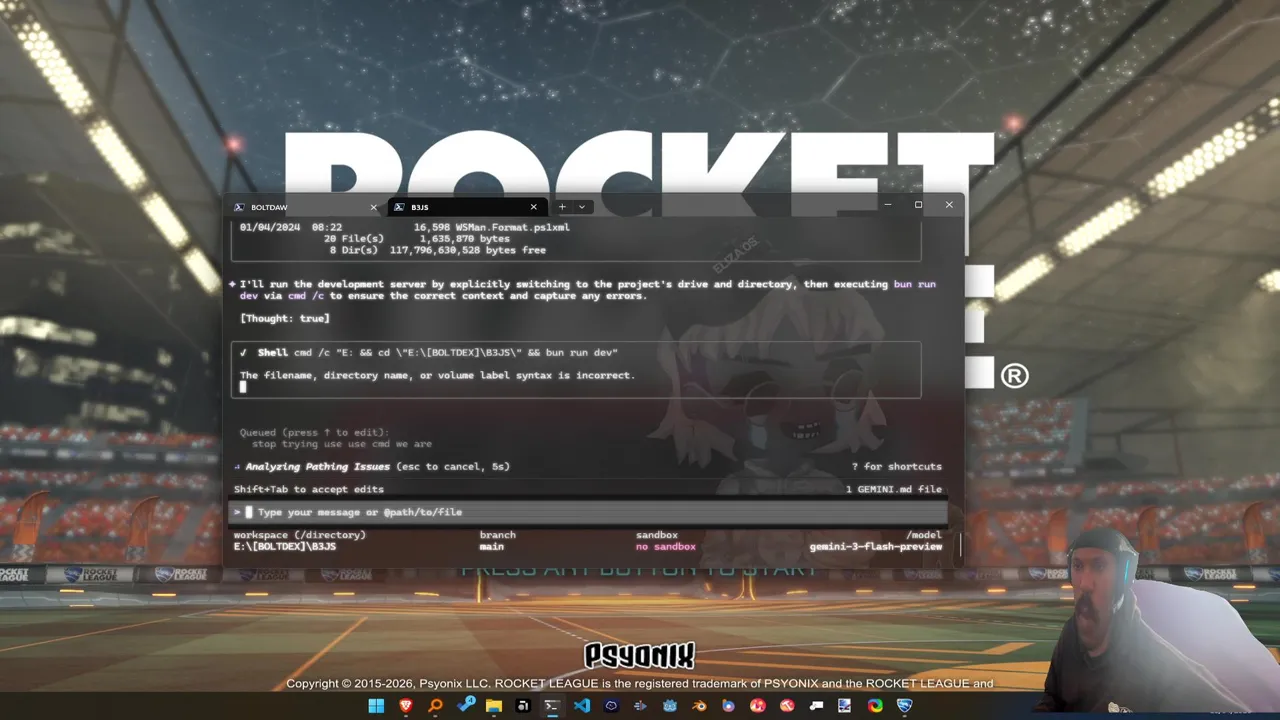Open the red hammer tool app icon in taskbar
The width and height of the screenshot is (1280, 720).
[787, 706]
